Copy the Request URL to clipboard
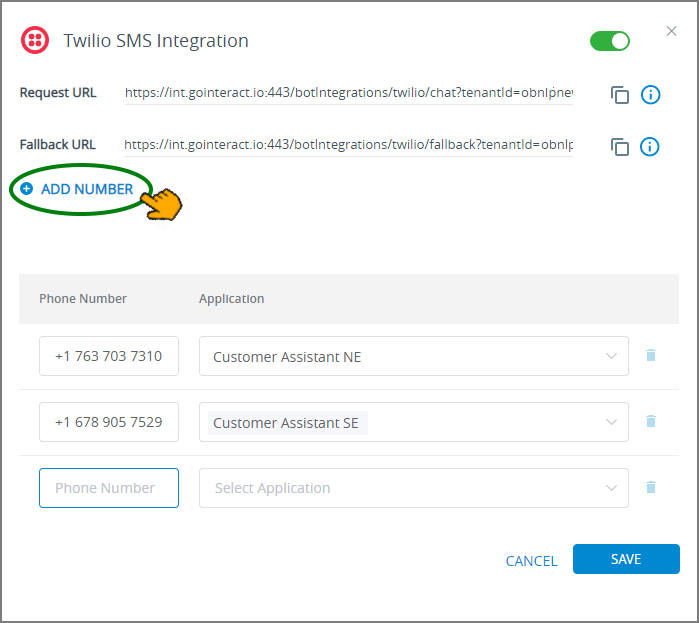 620,94
